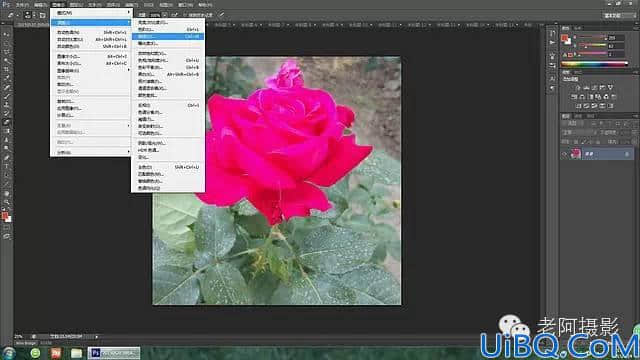Select the Quick Selection tool
This screenshot has width=640, height=360.
(x=6, y=61)
